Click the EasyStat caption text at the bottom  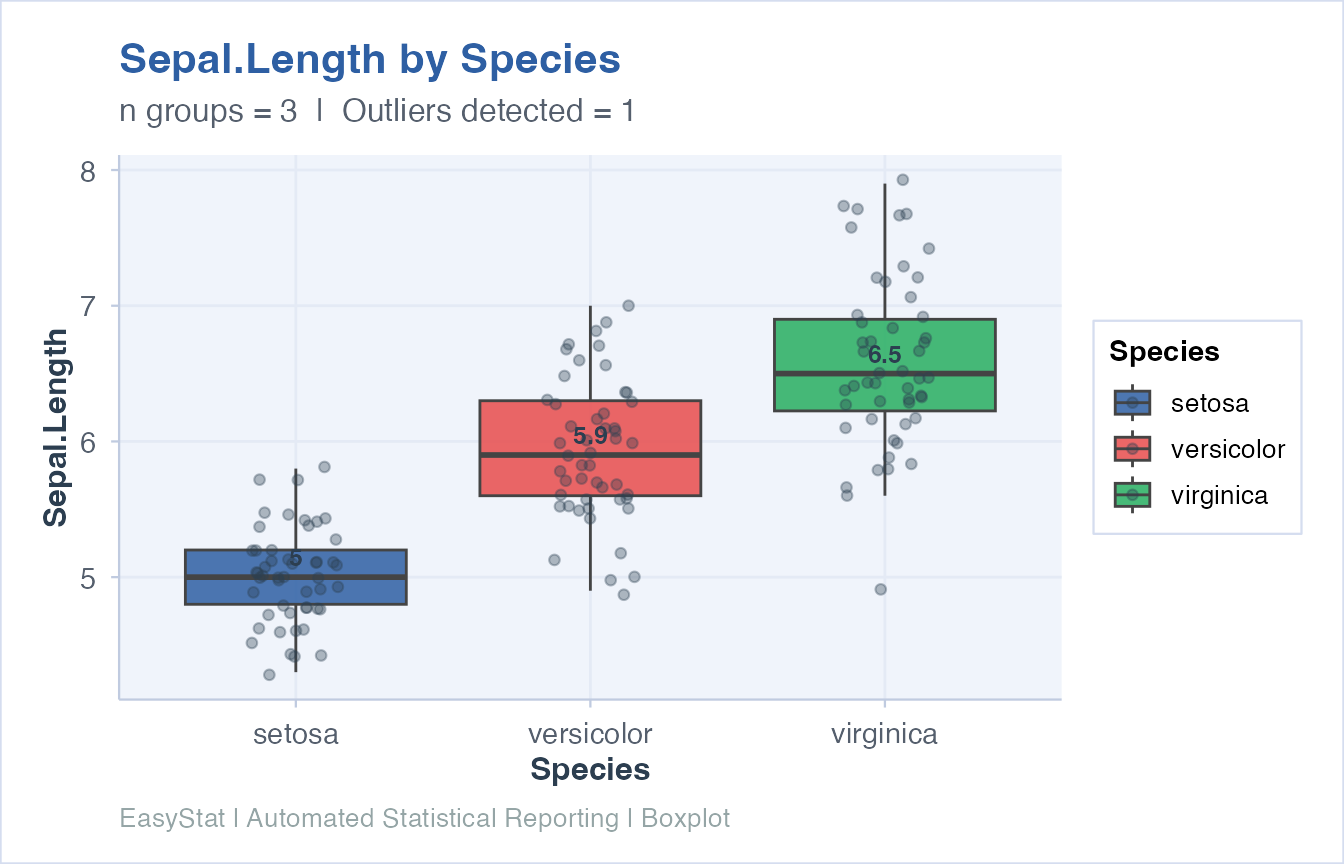tap(425, 819)
